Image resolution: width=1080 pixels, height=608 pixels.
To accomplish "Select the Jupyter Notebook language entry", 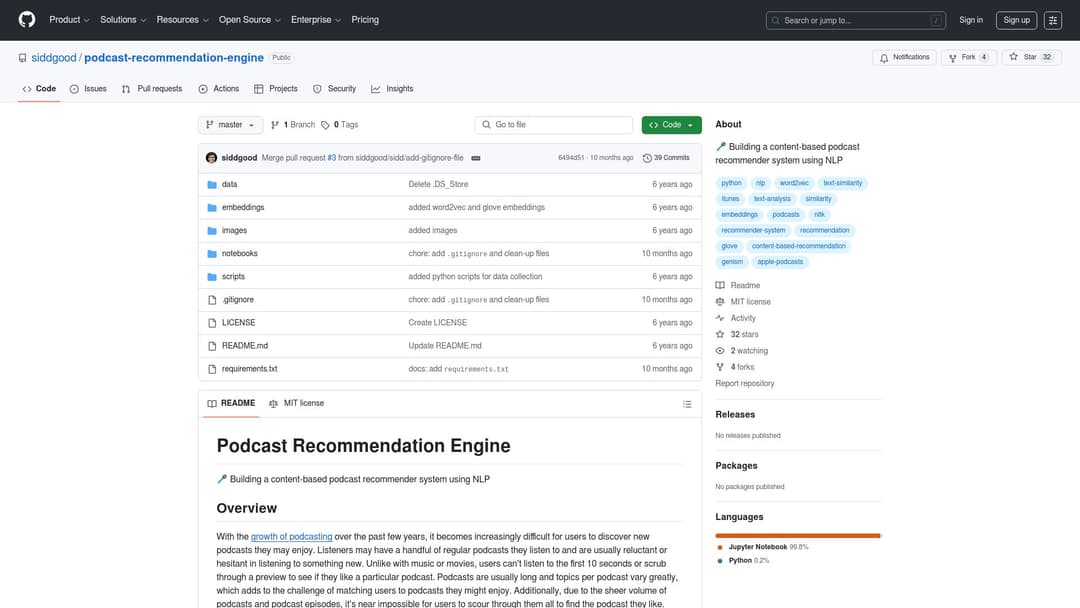I will tap(762, 547).
